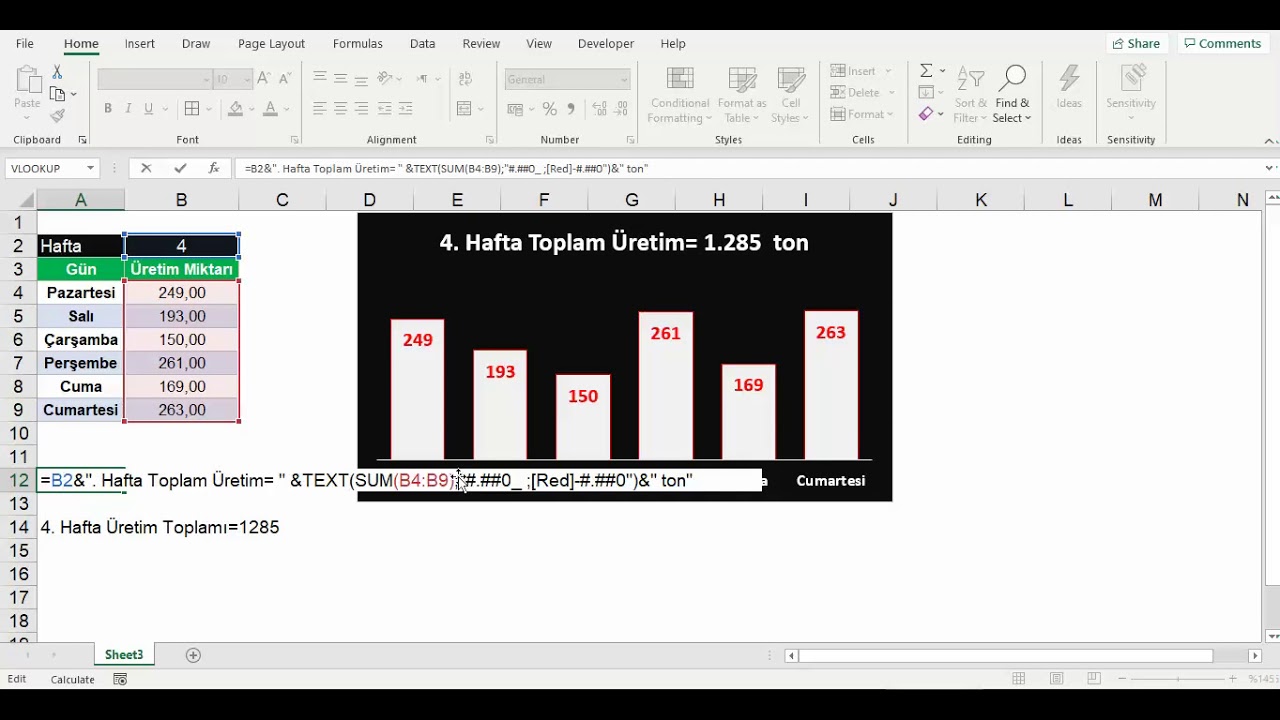
Task: Switch to the Developer tab
Action: click(606, 44)
